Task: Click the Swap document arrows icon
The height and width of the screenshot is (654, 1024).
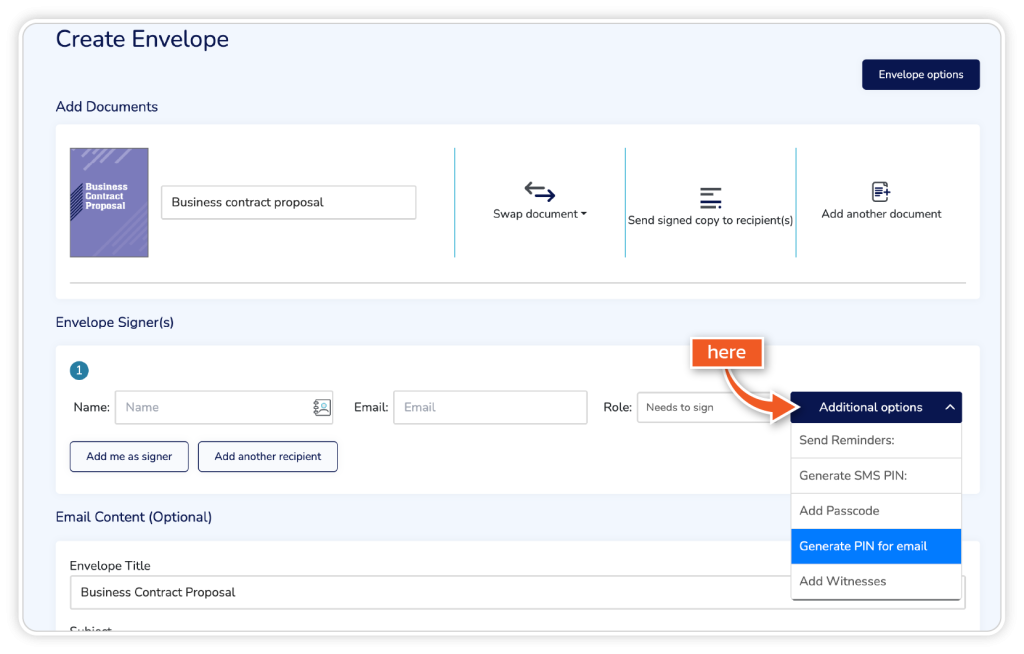Action: point(540,192)
